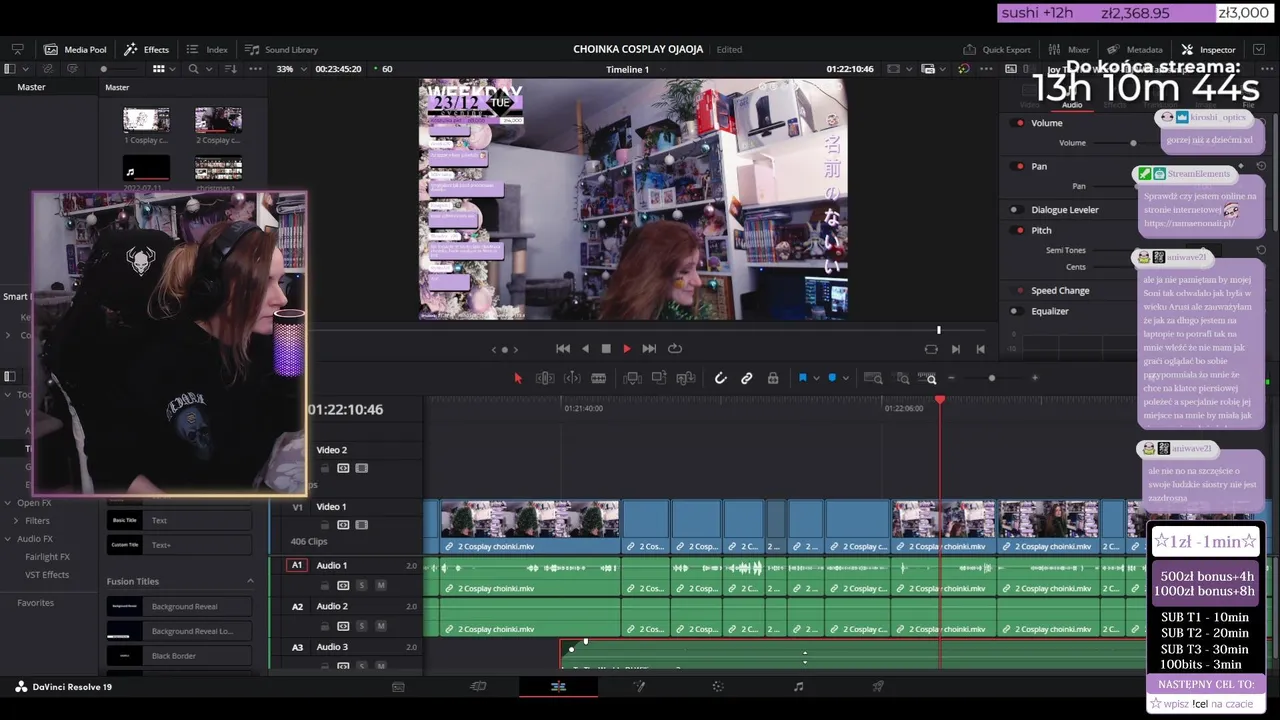This screenshot has width=1280, height=720.
Task: Switch to the Fairlight page
Action: [x=798, y=687]
